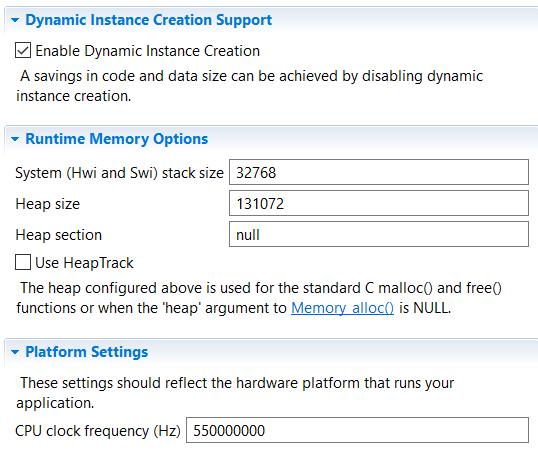This screenshot has height=451, width=538.
Task: Click the Heap section label
Action: click(59, 235)
